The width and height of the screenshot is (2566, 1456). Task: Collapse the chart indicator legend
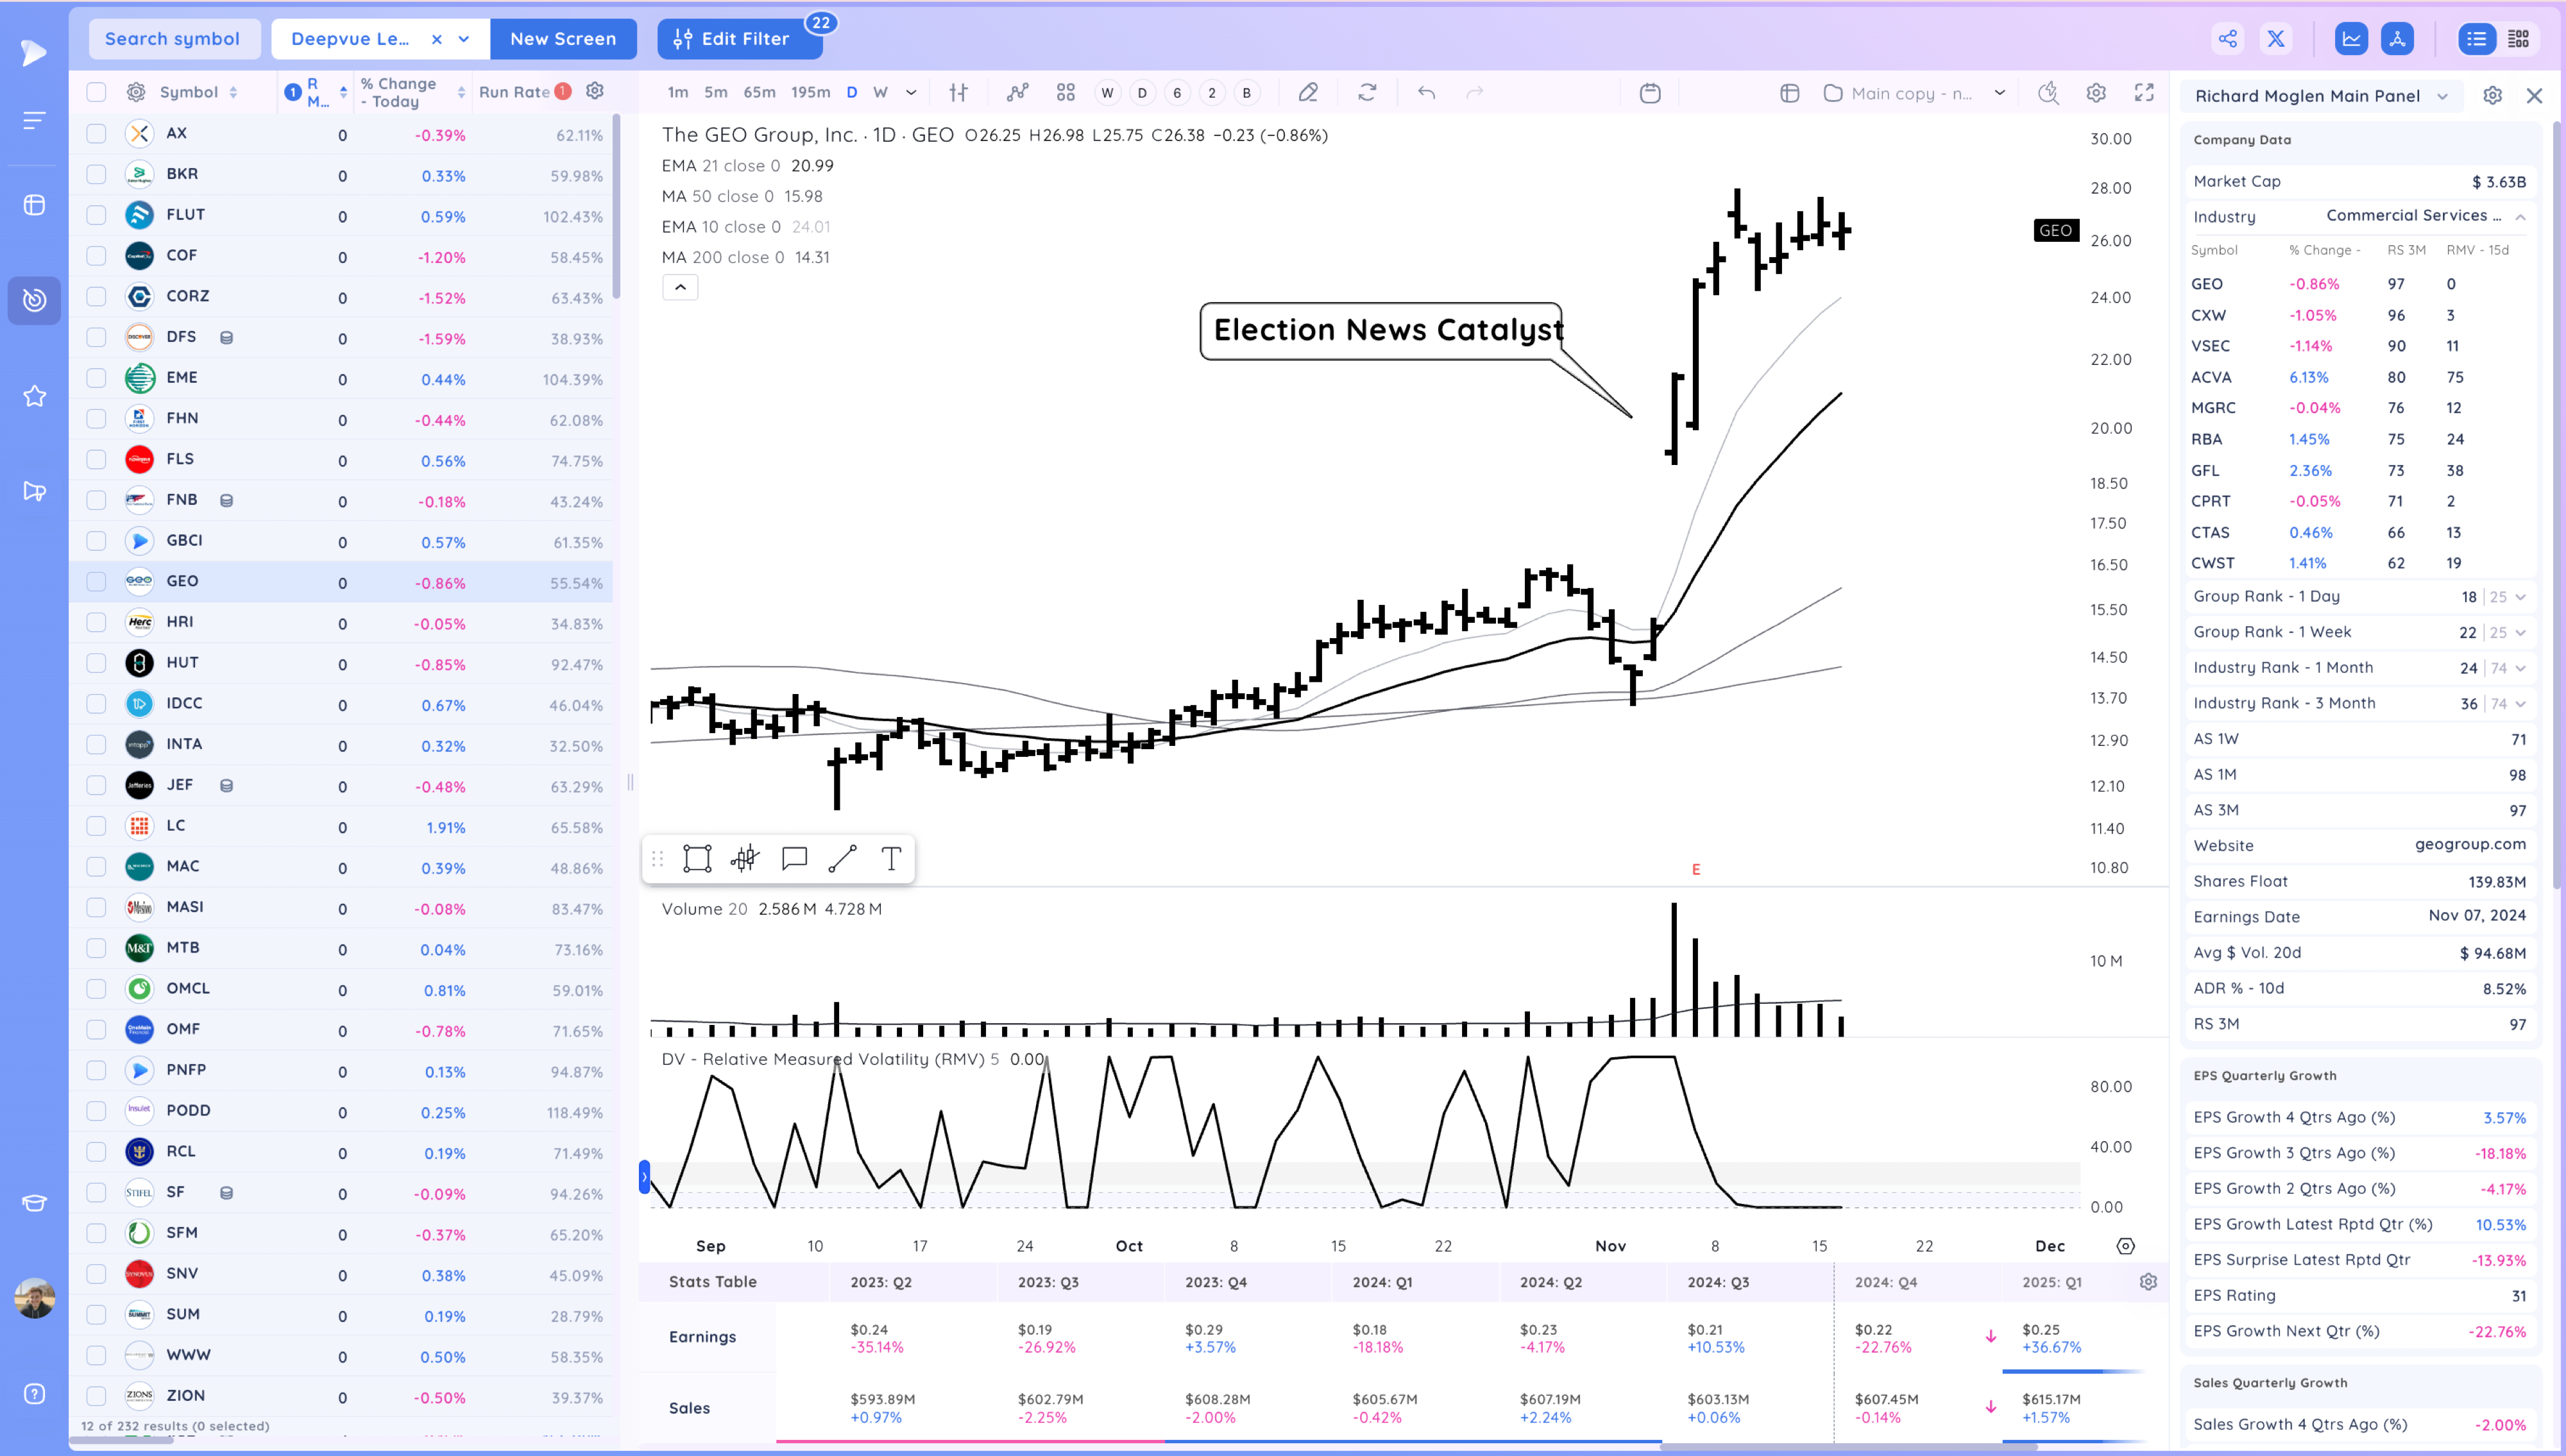pos(680,288)
